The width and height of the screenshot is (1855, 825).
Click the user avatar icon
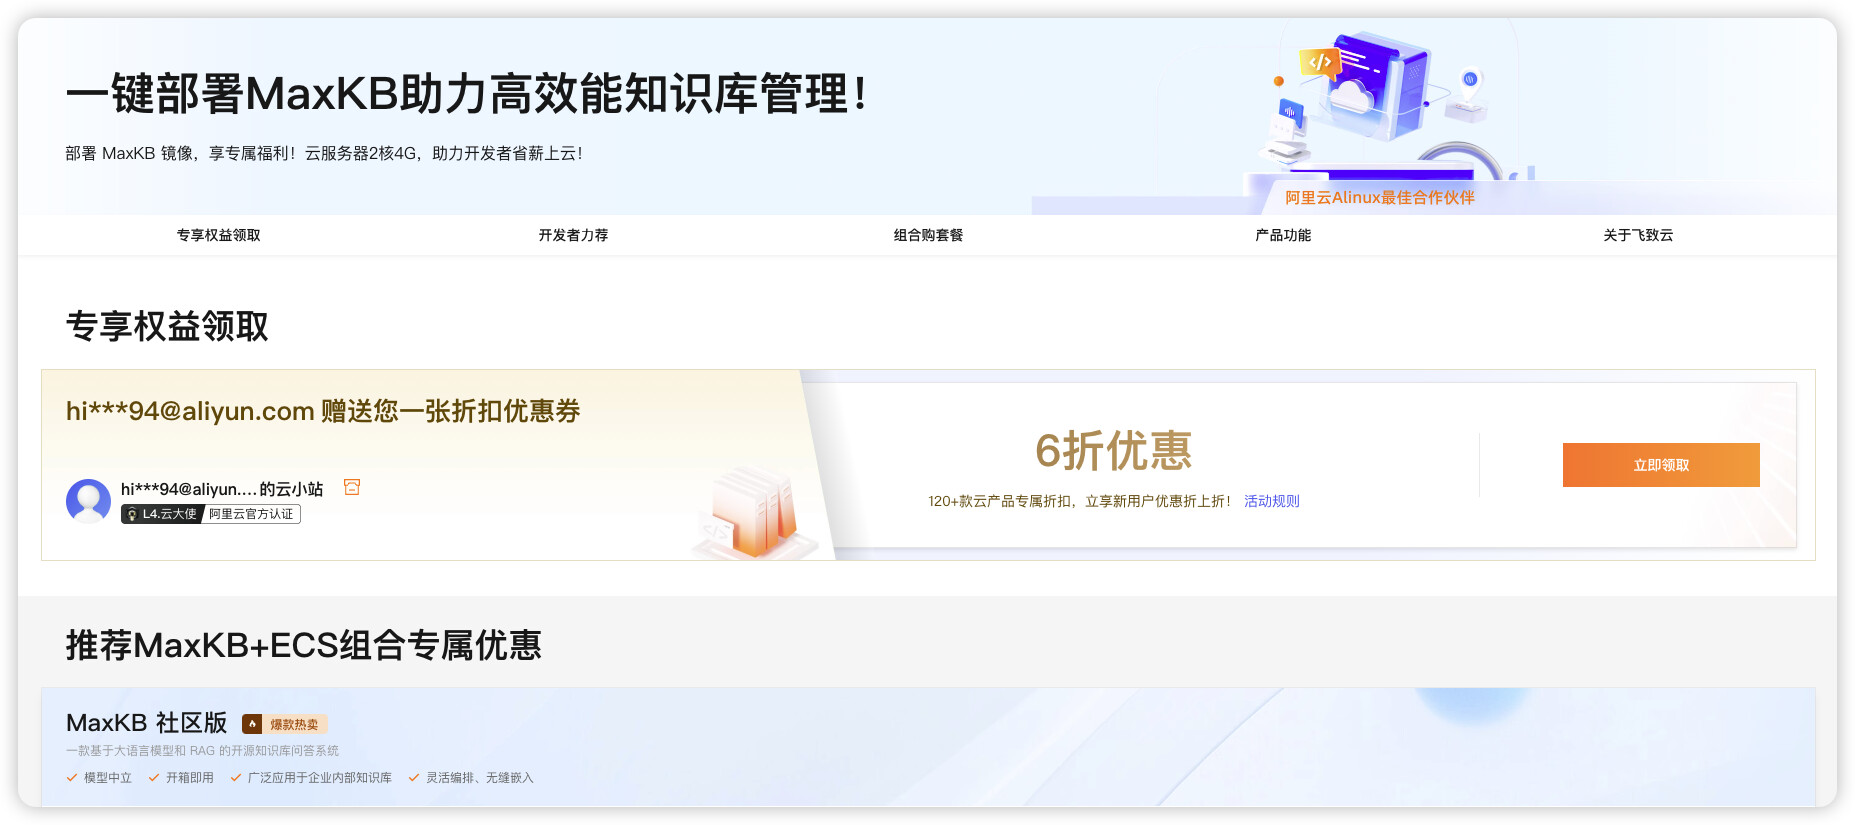point(88,500)
